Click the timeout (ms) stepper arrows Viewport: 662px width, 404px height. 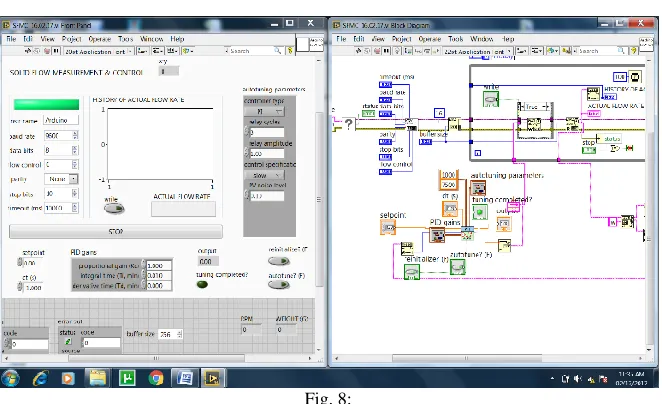click(x=75, y=208)
